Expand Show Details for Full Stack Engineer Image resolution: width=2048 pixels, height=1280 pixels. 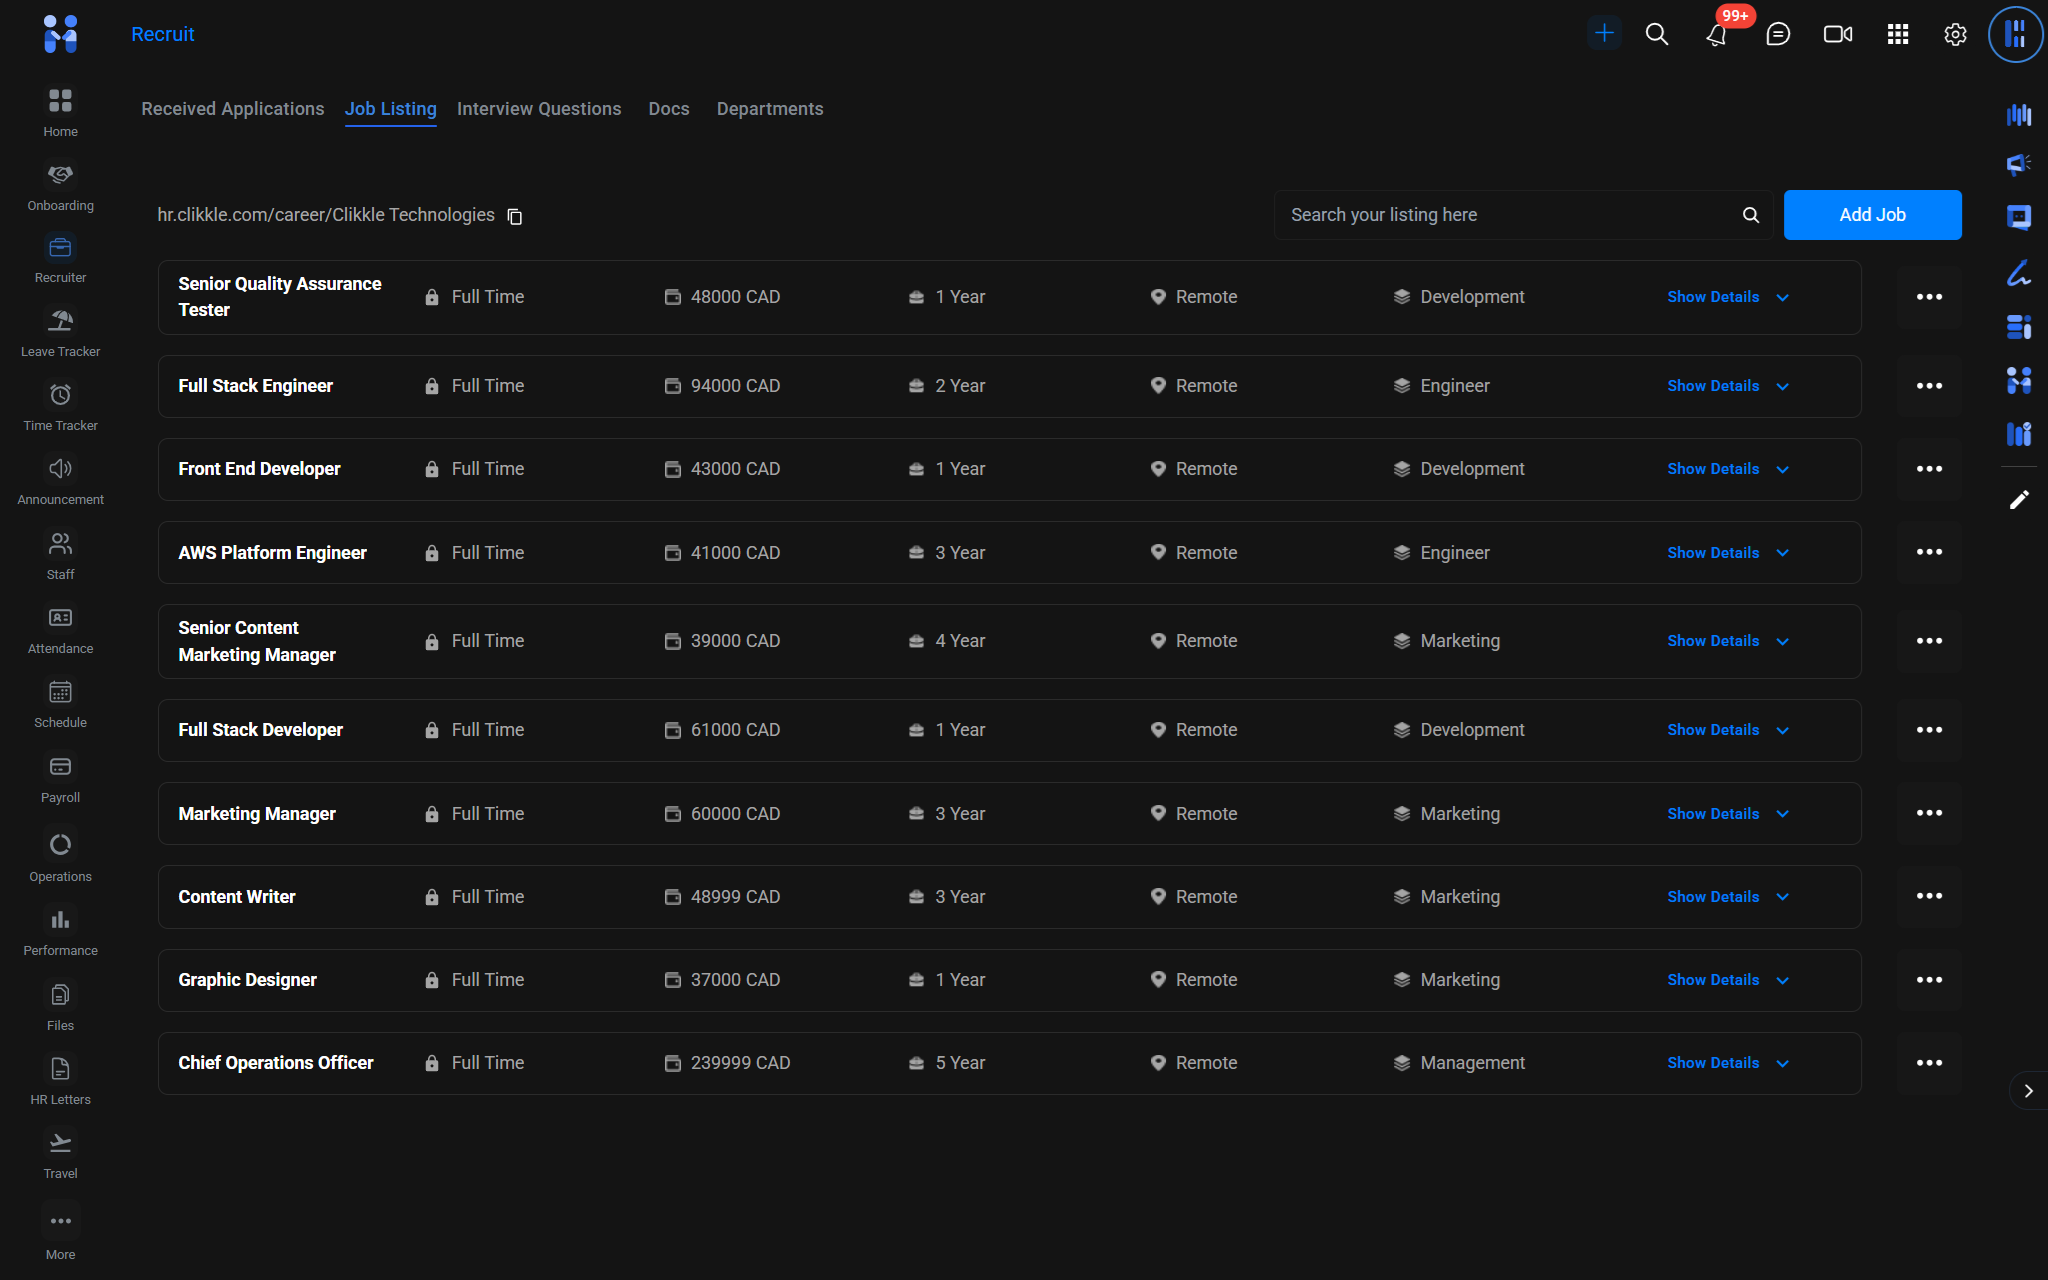(x=1727, y=386)
